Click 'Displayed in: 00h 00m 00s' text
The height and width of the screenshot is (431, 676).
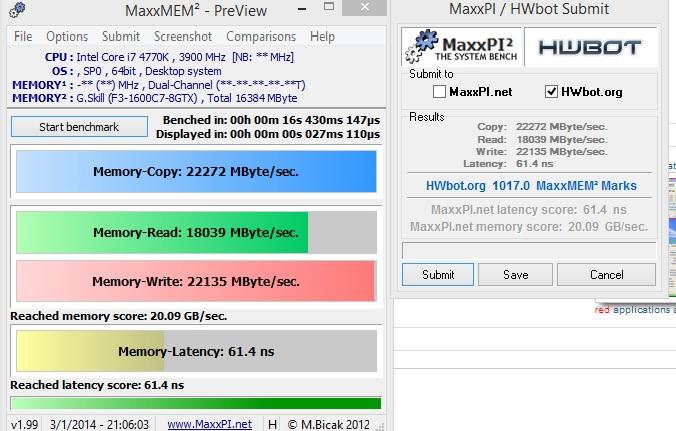(268, 134)
